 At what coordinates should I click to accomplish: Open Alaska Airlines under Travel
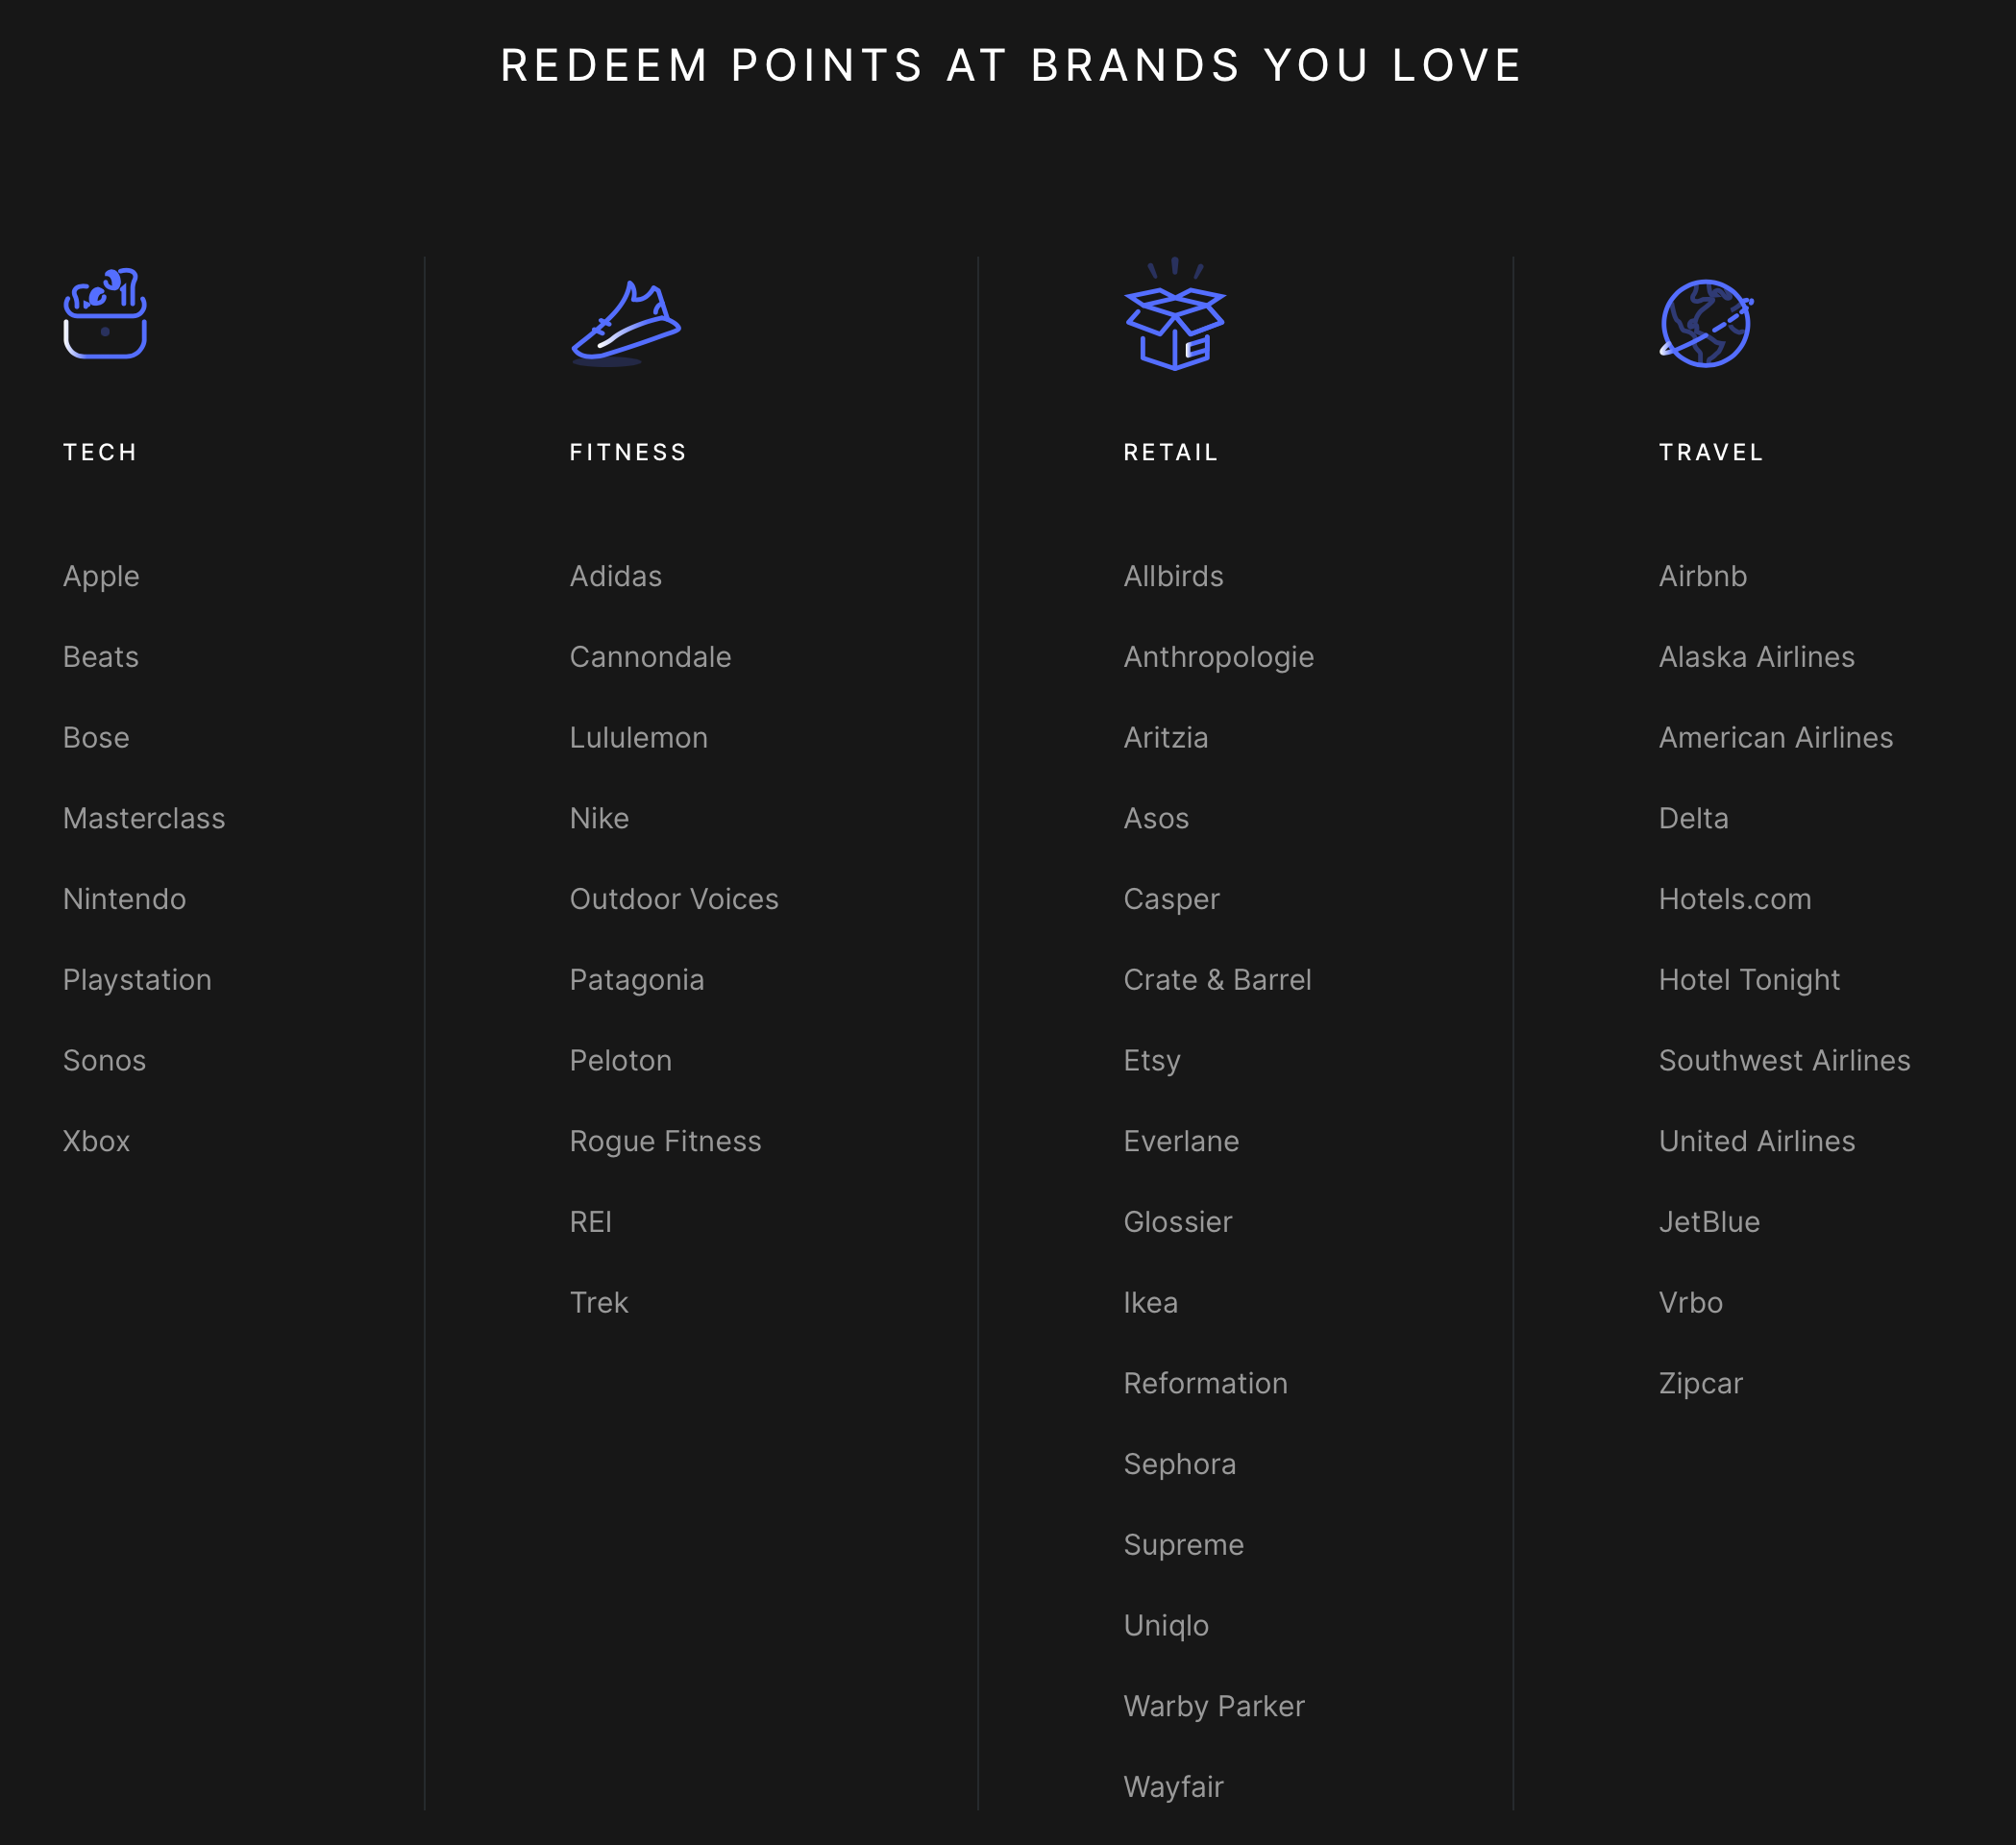tap(1756, 657)
